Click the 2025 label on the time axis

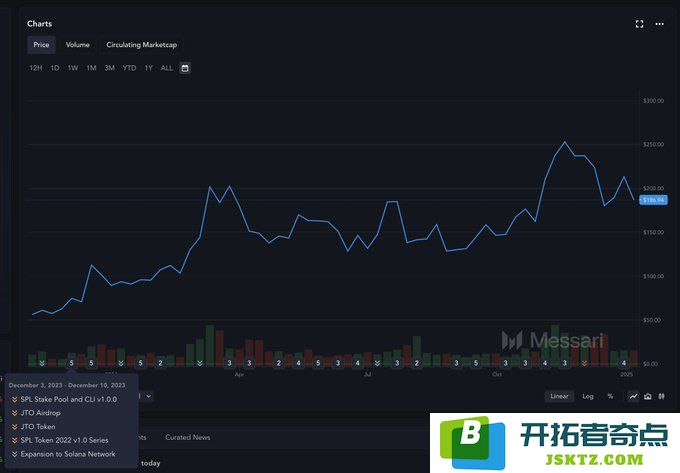pos(626,374)
